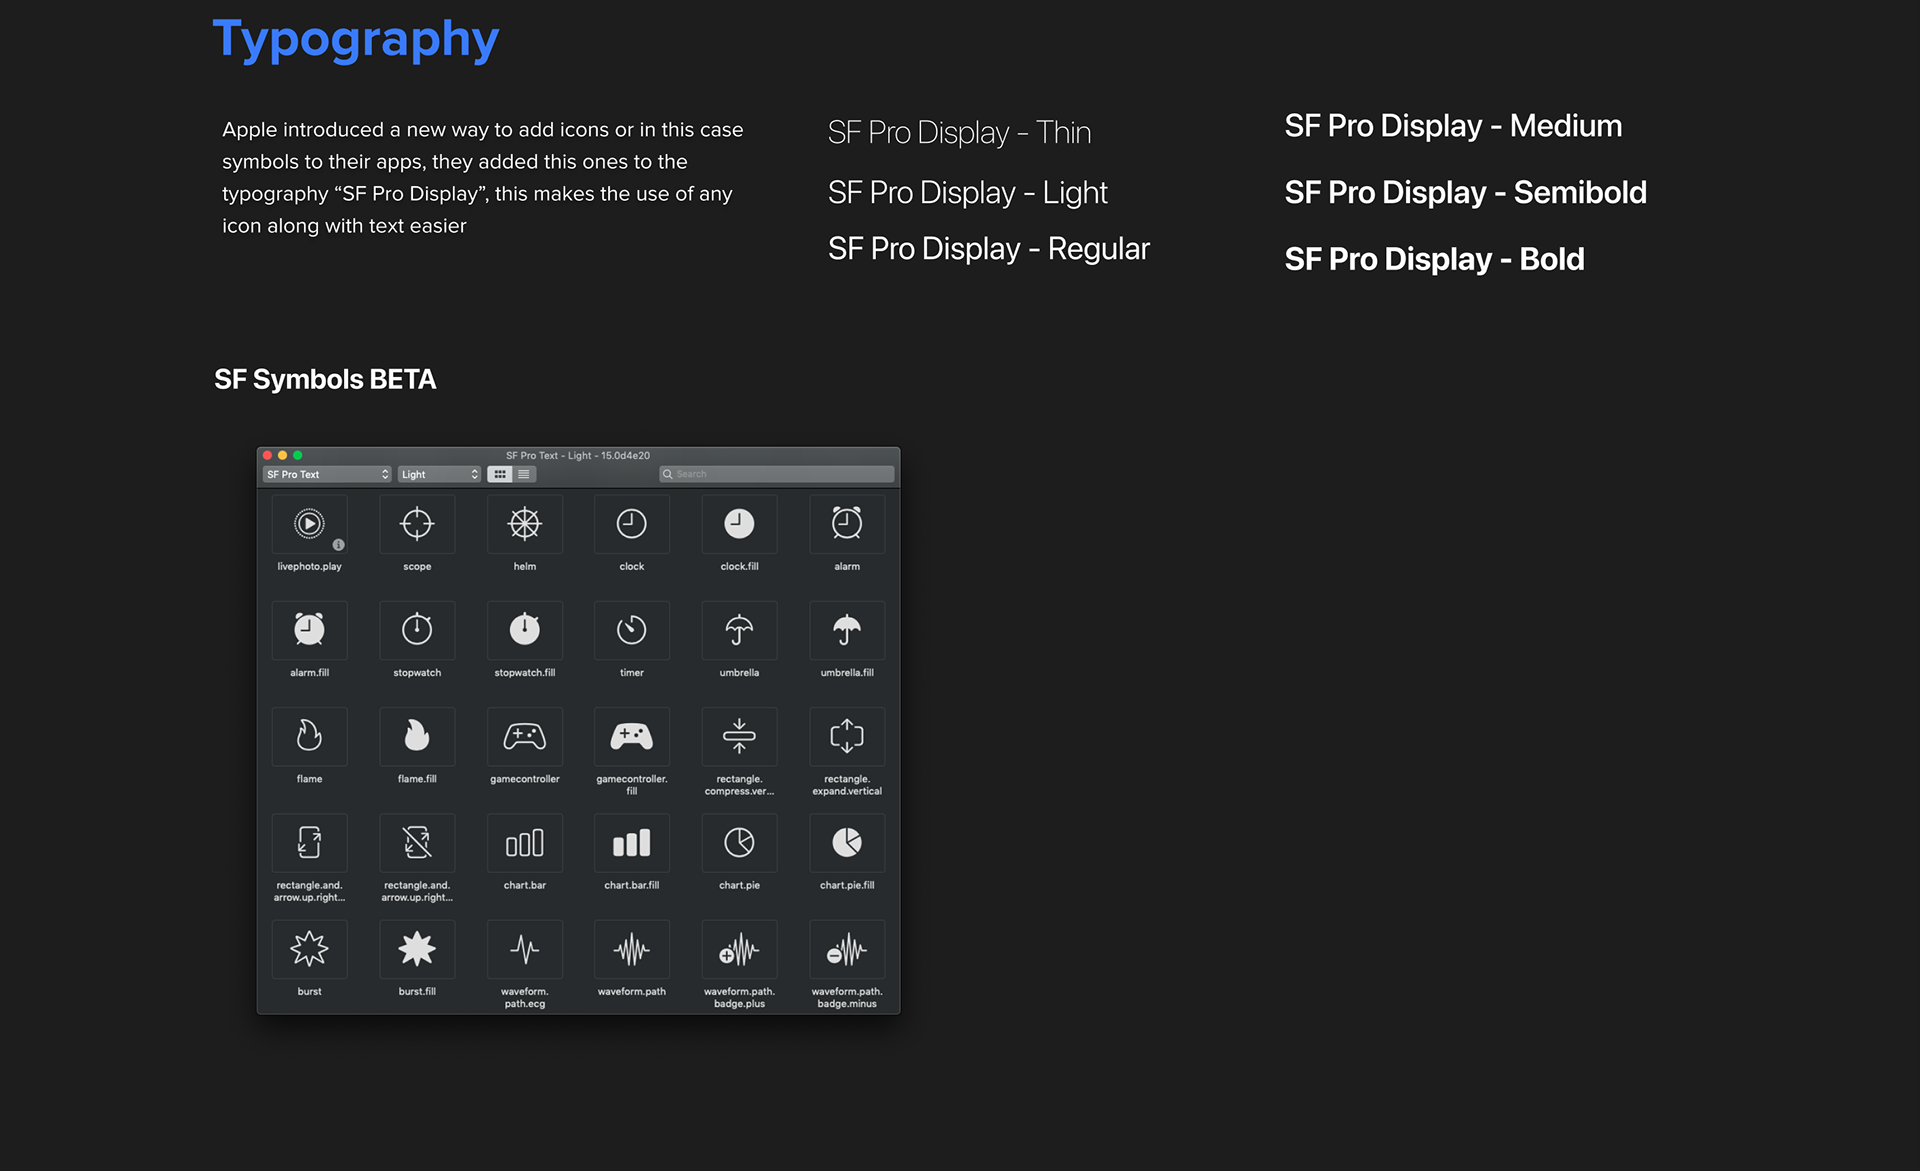The width and height of the screenshot is (1920, 1171).
Task: Click the burst.fill star symbol
Action: [x=417, y=949]
